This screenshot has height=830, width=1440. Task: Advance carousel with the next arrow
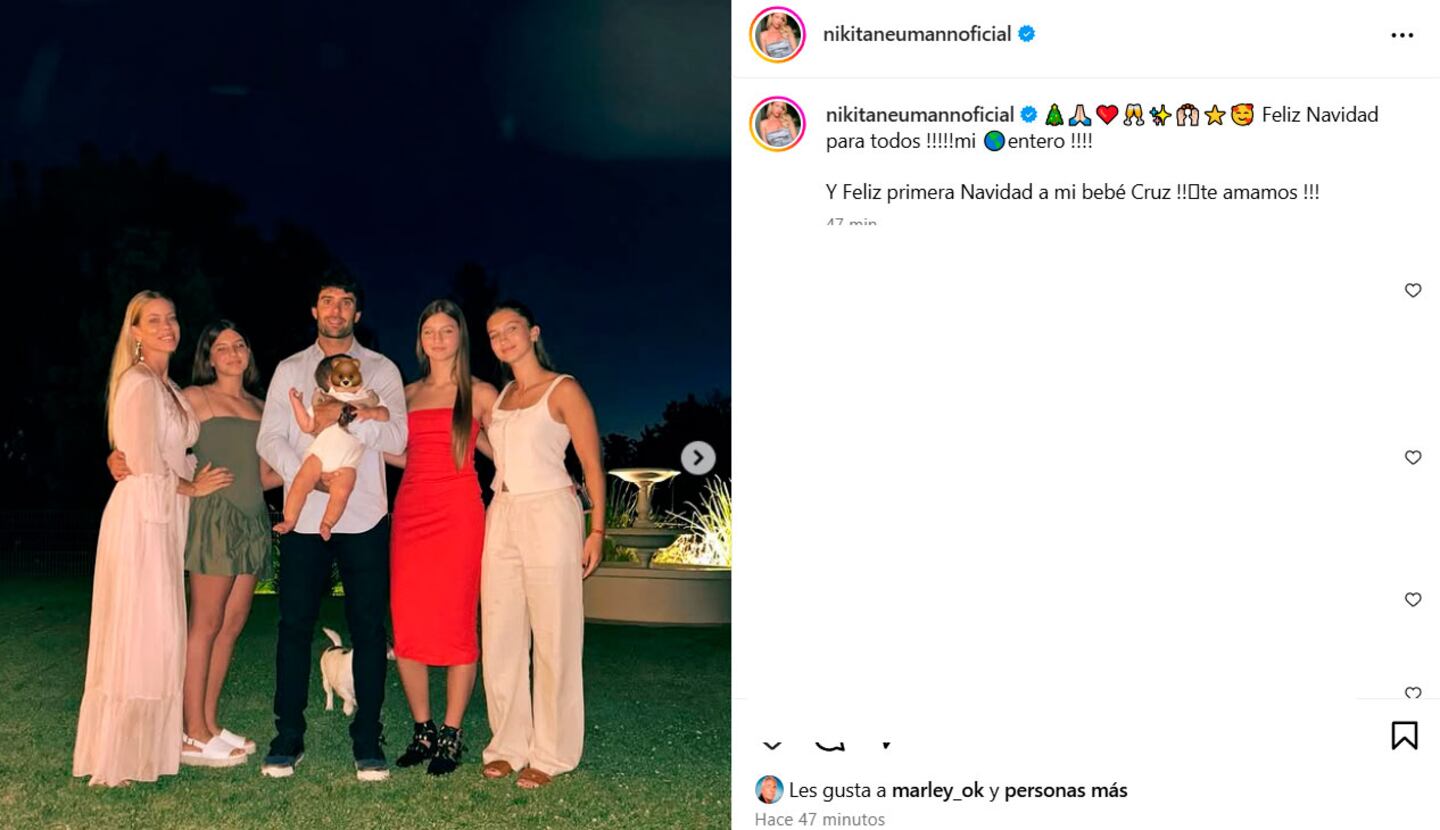coord(698,458)
